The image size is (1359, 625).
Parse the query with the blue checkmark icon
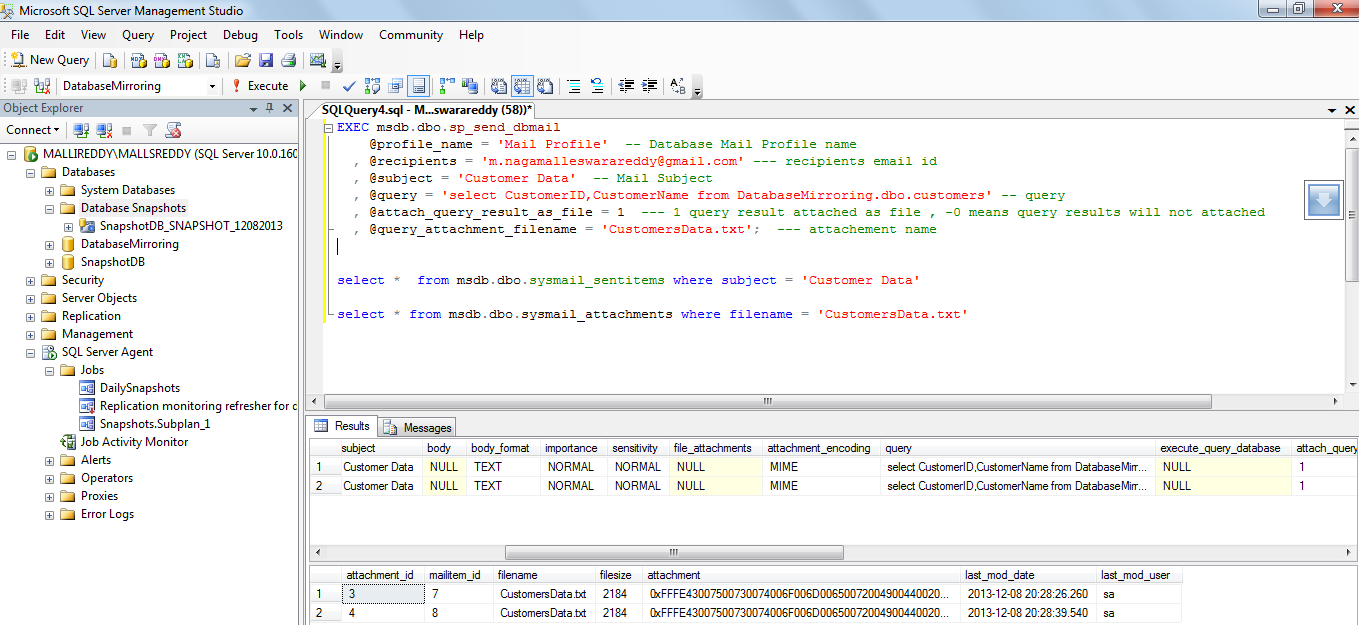tap(349, 86)
